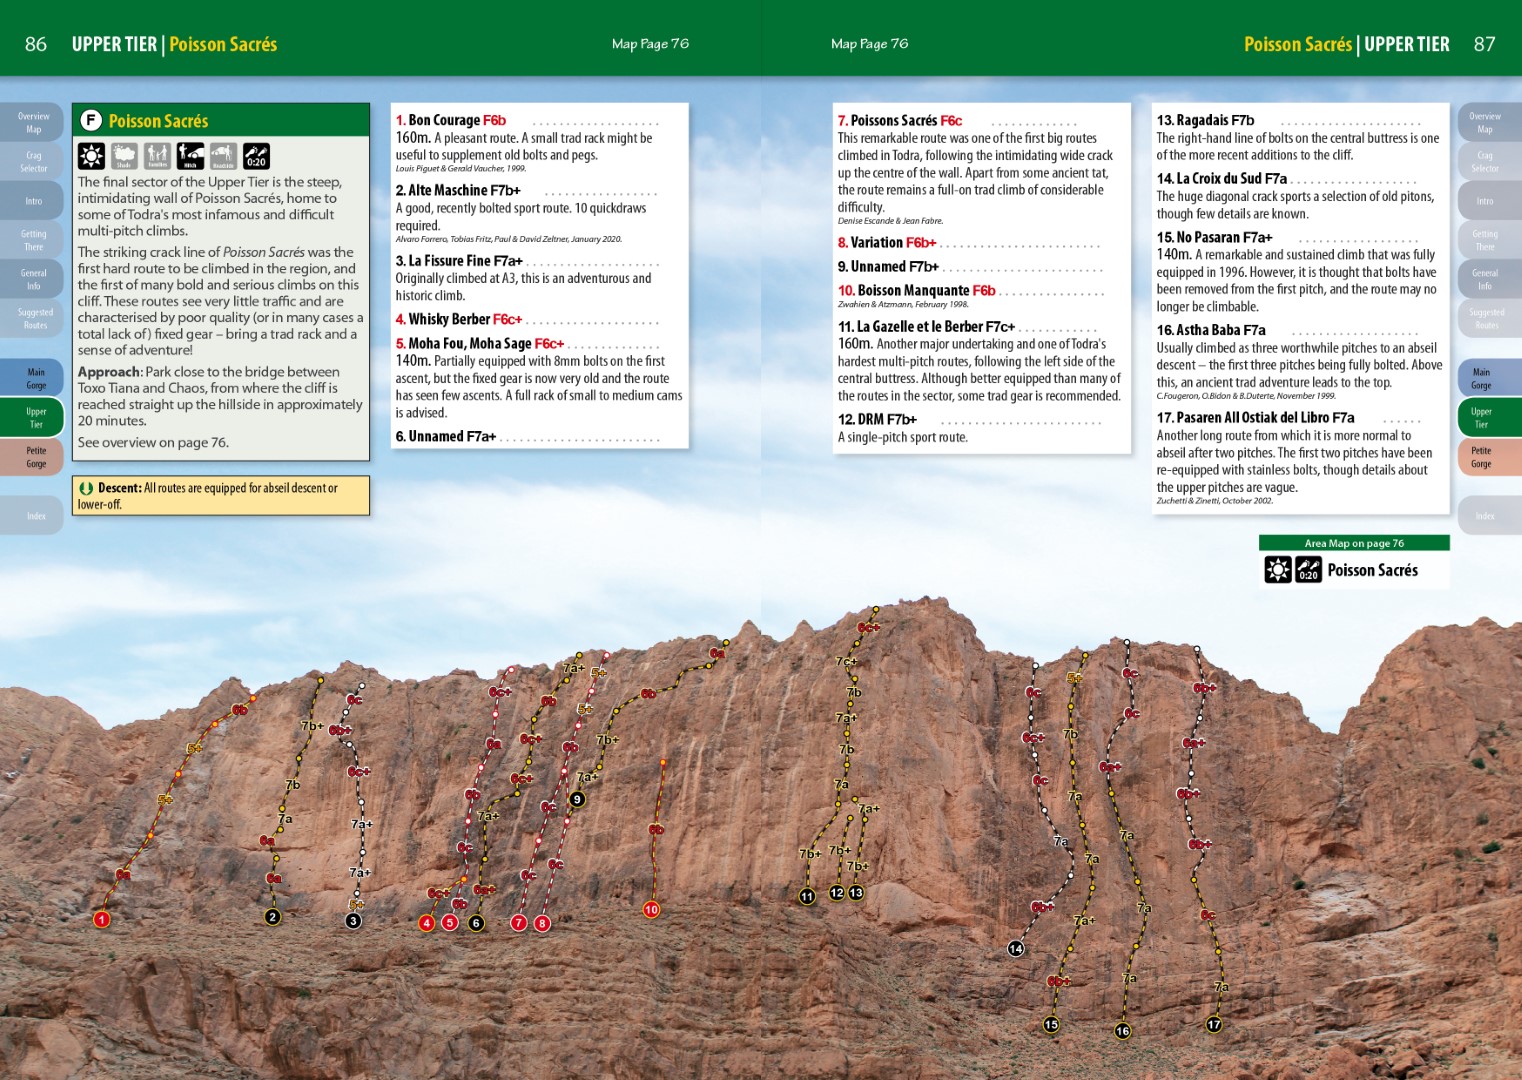Click the sun icon beside the Area Map label
Image resolution: width=1522 pixels, height=1080 pixels.
pos(1278,570)
